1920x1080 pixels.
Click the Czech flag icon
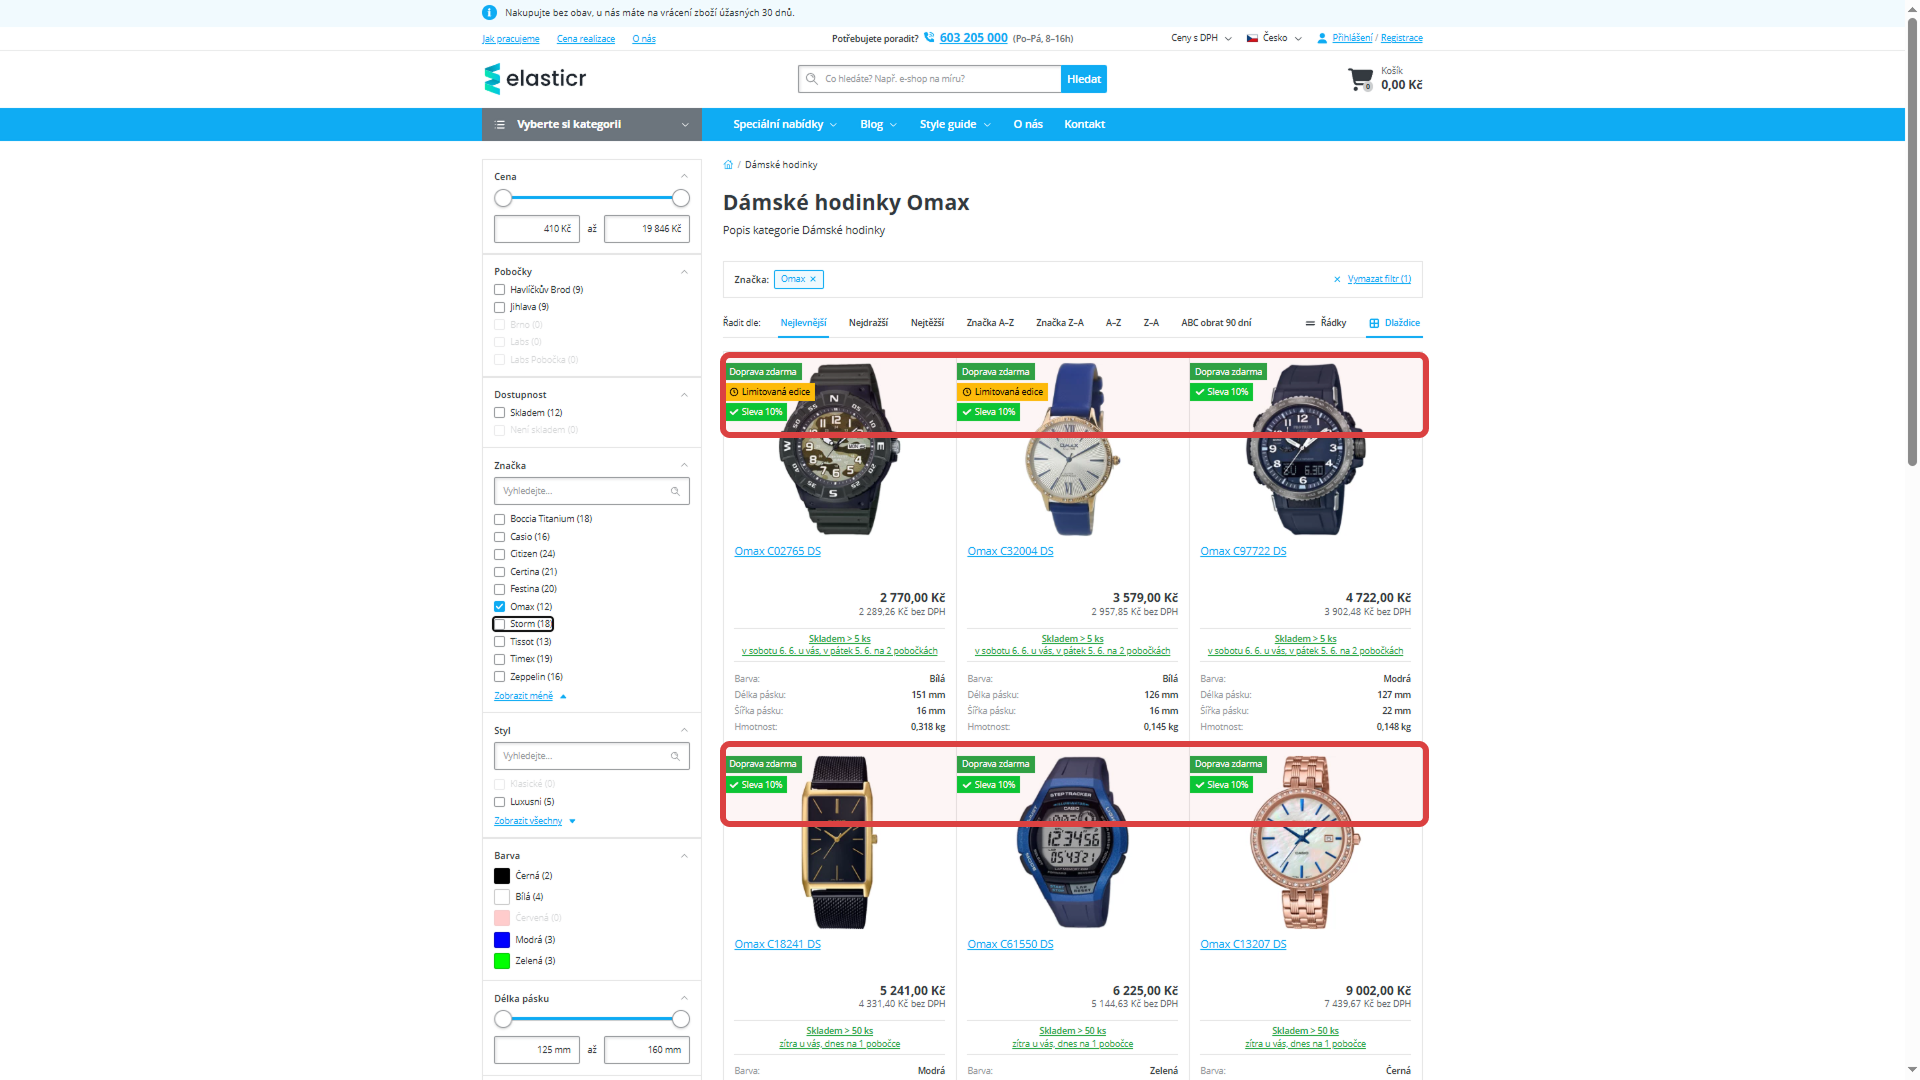[1252, 38]
